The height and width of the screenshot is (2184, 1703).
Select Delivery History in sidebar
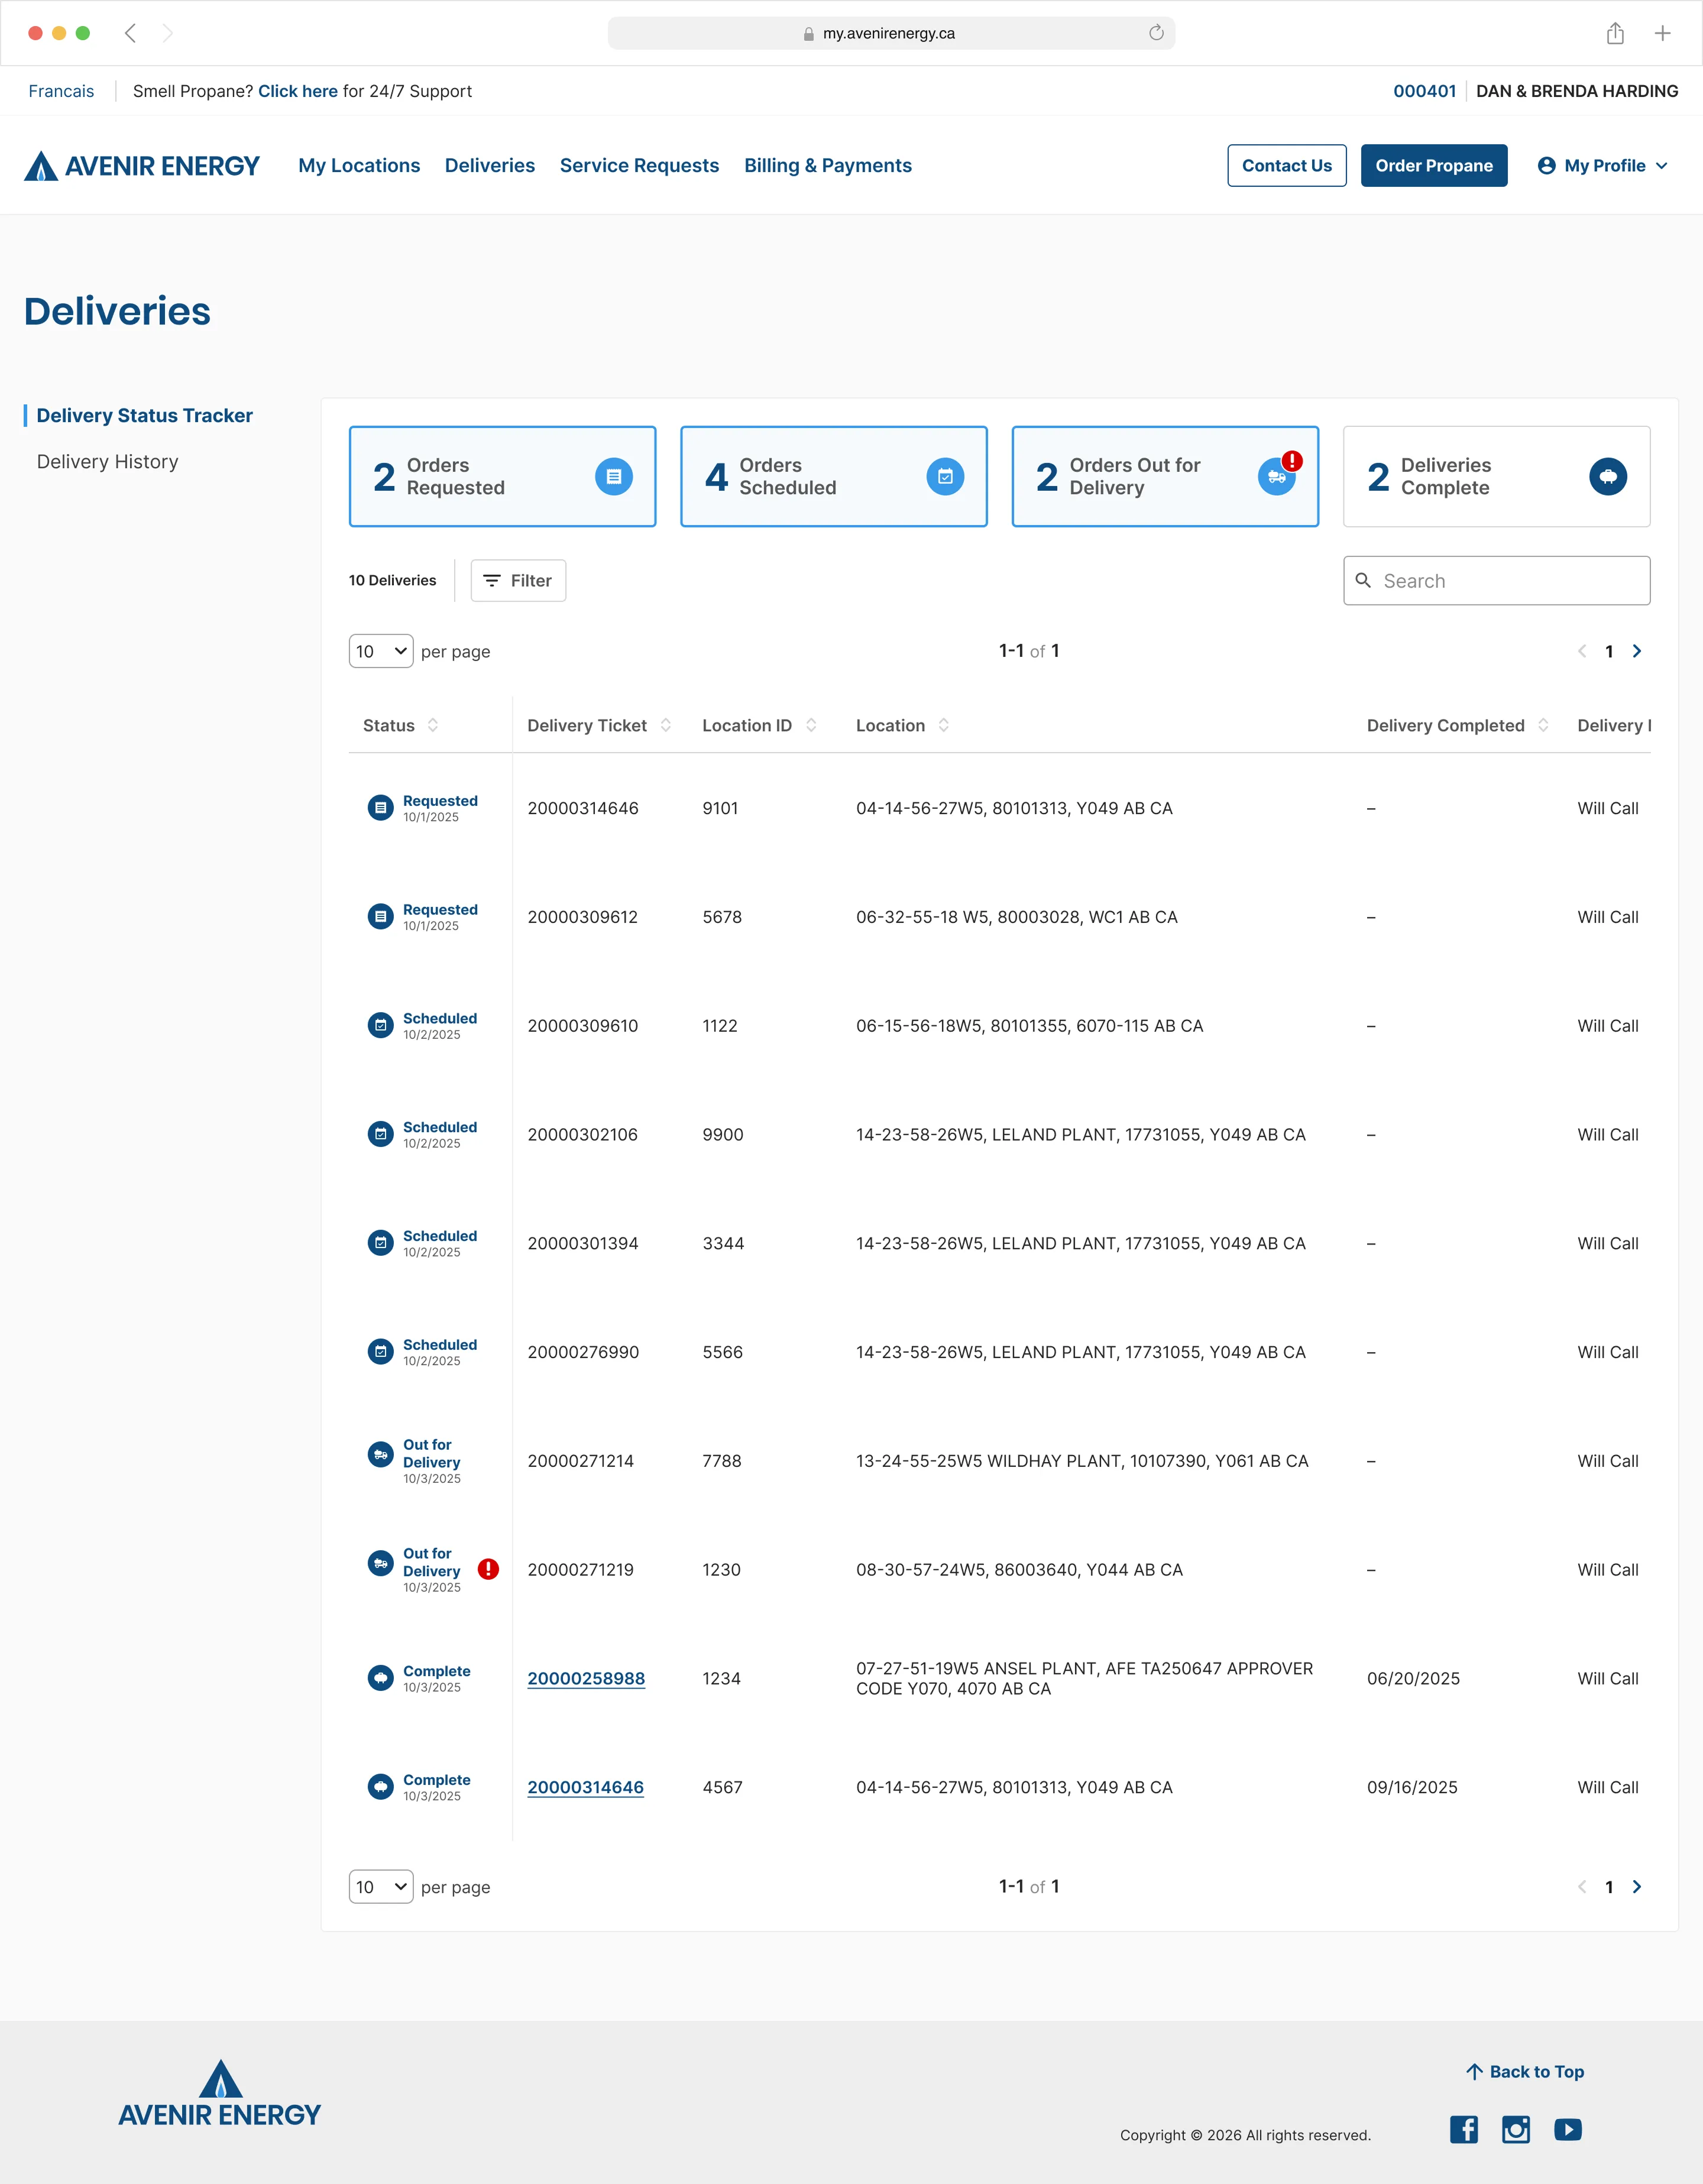(x=108, y=462)
